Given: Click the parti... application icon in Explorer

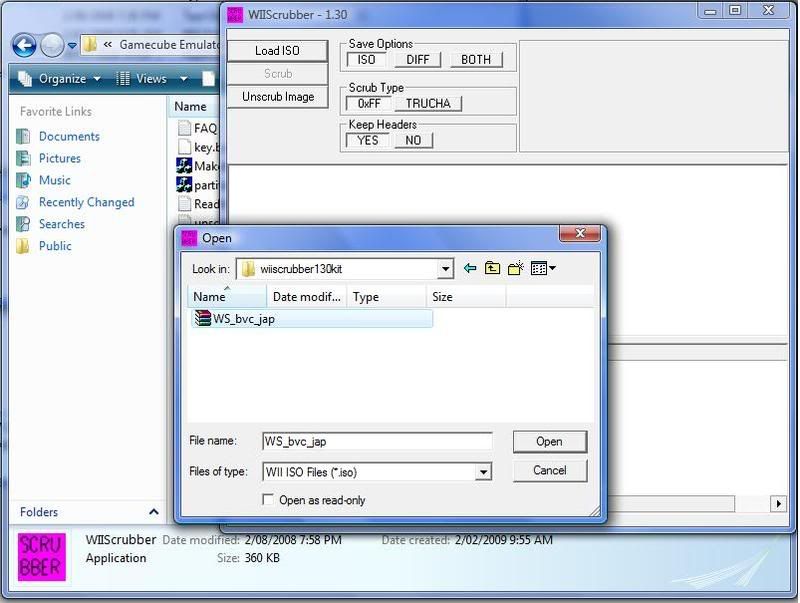Looking at the screenshot, I should 184,185.
